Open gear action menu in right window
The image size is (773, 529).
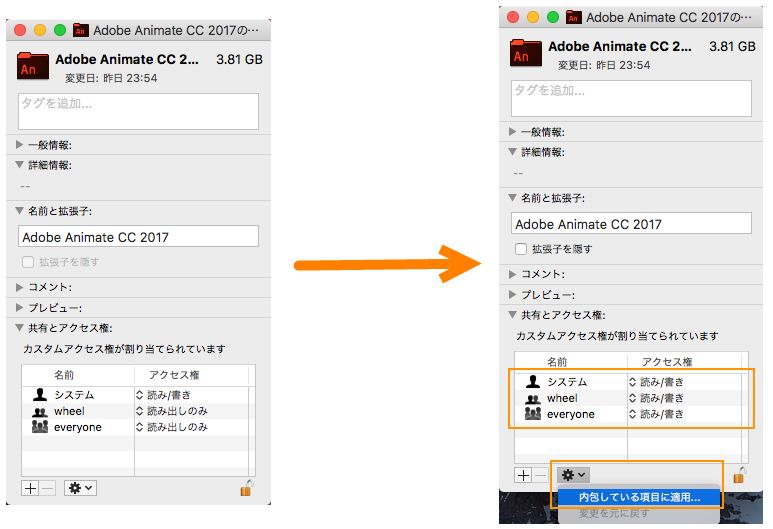click(573, 475)
